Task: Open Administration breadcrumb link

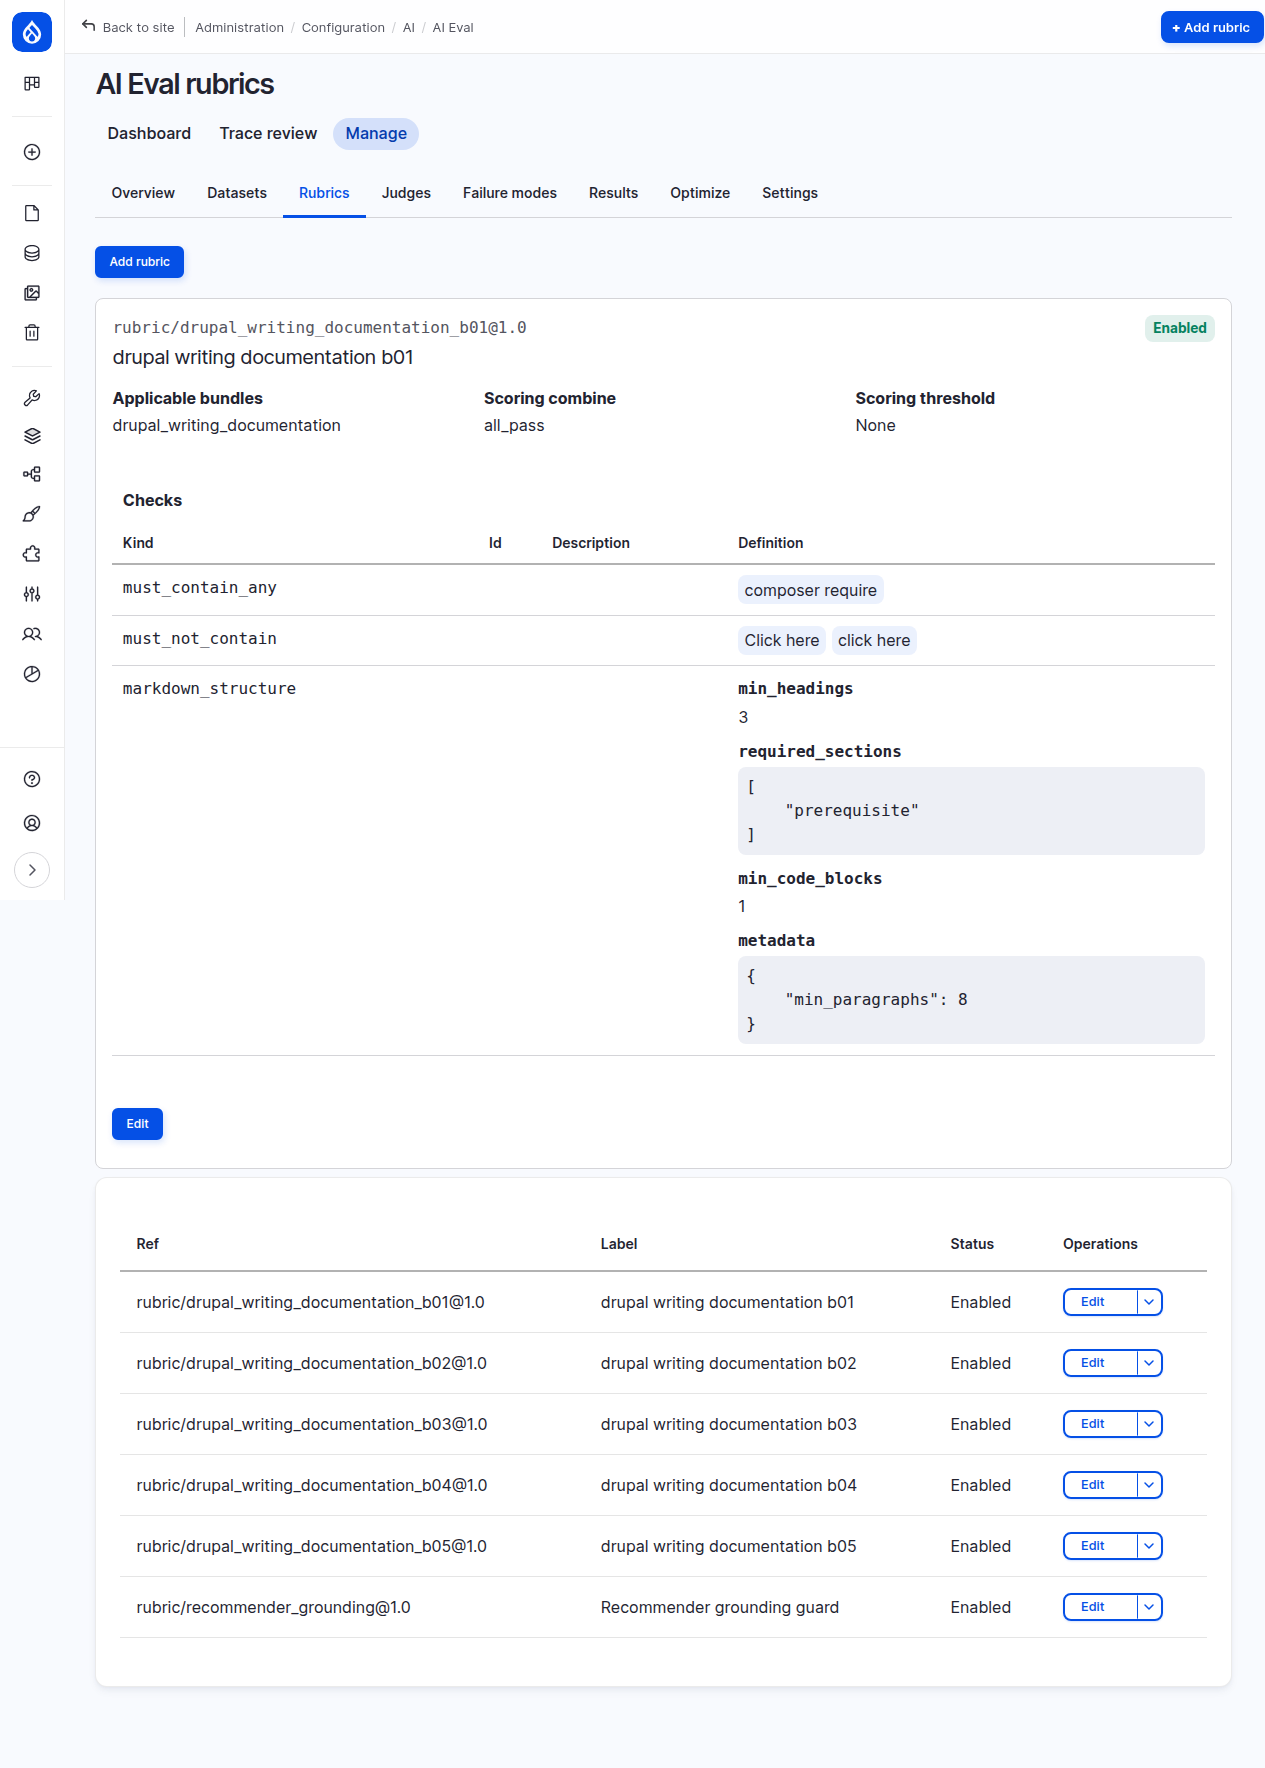Action: (x=239, y=27)
